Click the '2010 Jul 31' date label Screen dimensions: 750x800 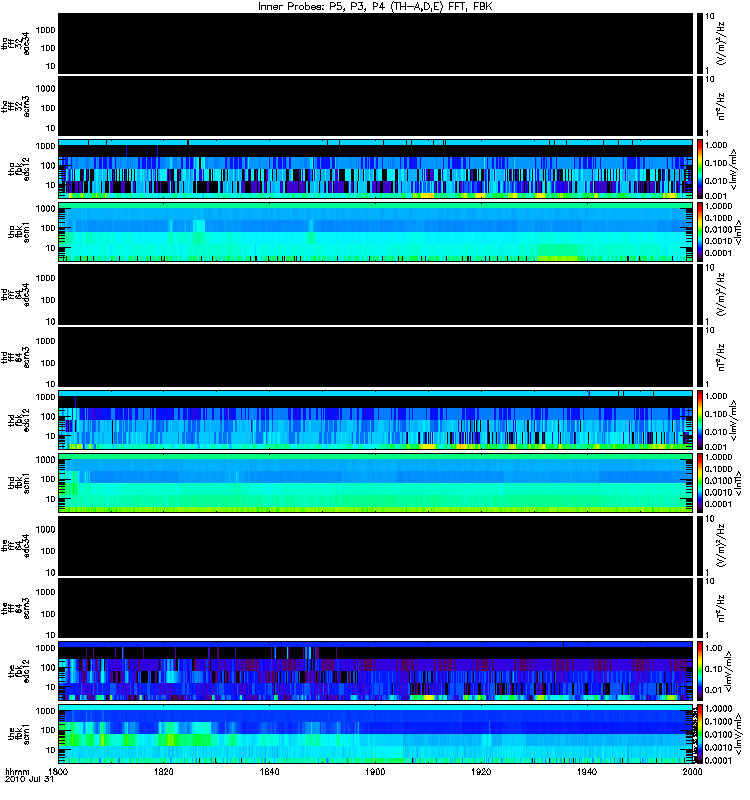[x=29, y=779]
